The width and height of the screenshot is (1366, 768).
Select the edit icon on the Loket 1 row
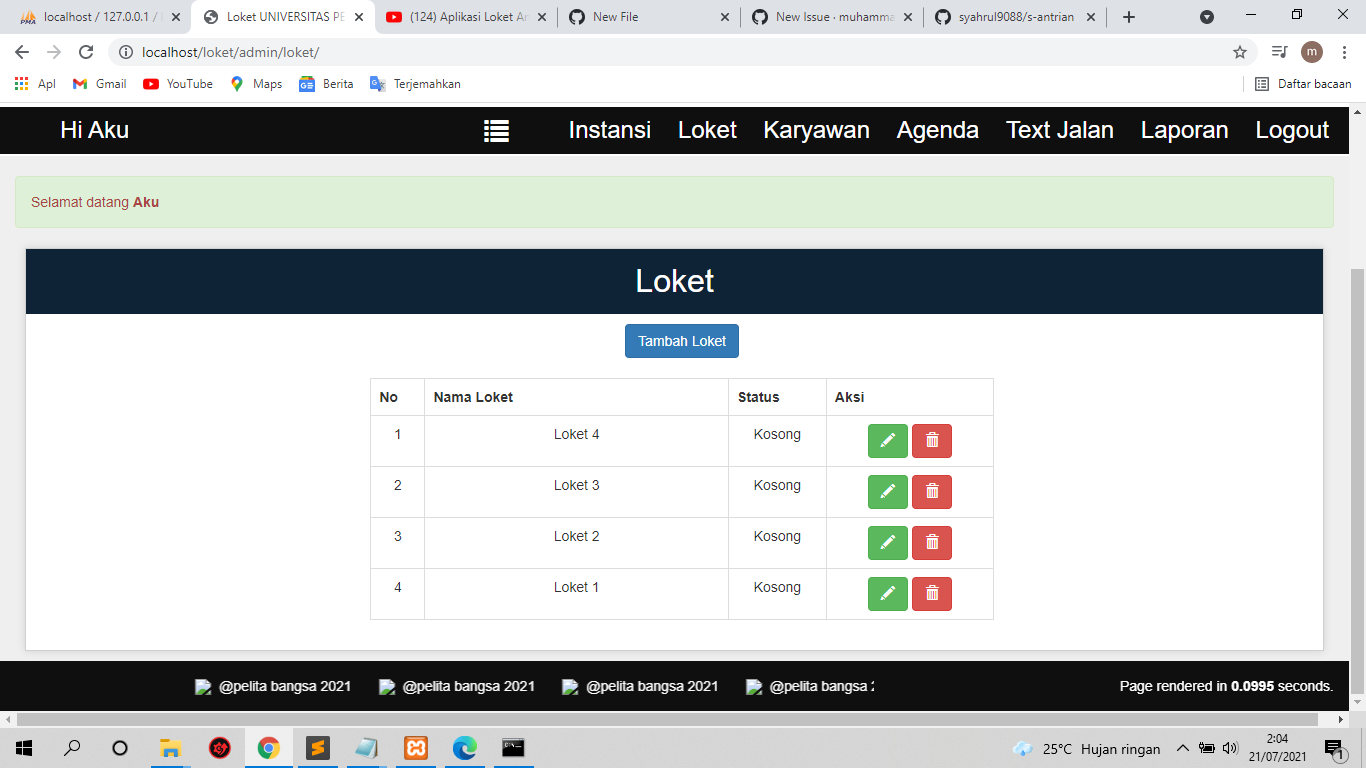click(x=887, y=593)
